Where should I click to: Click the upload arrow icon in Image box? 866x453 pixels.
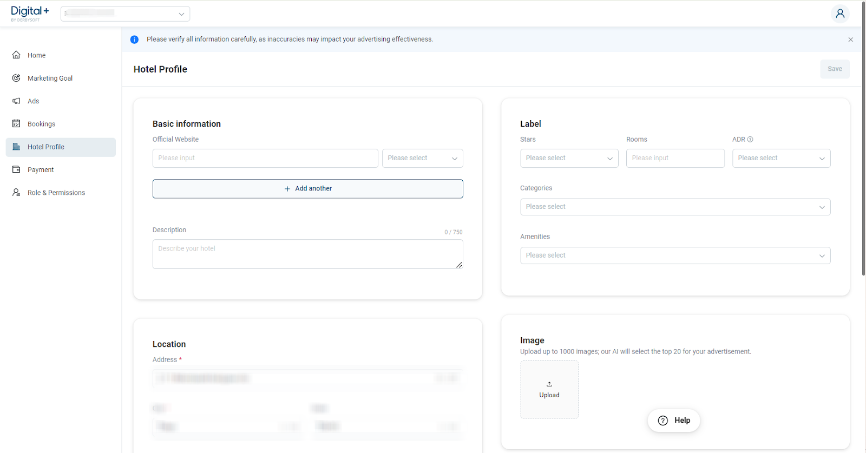point(549,384)
